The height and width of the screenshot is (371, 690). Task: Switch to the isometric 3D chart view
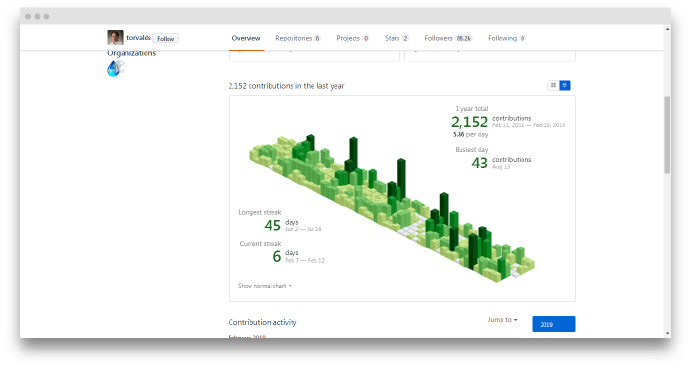click(565, 85)
